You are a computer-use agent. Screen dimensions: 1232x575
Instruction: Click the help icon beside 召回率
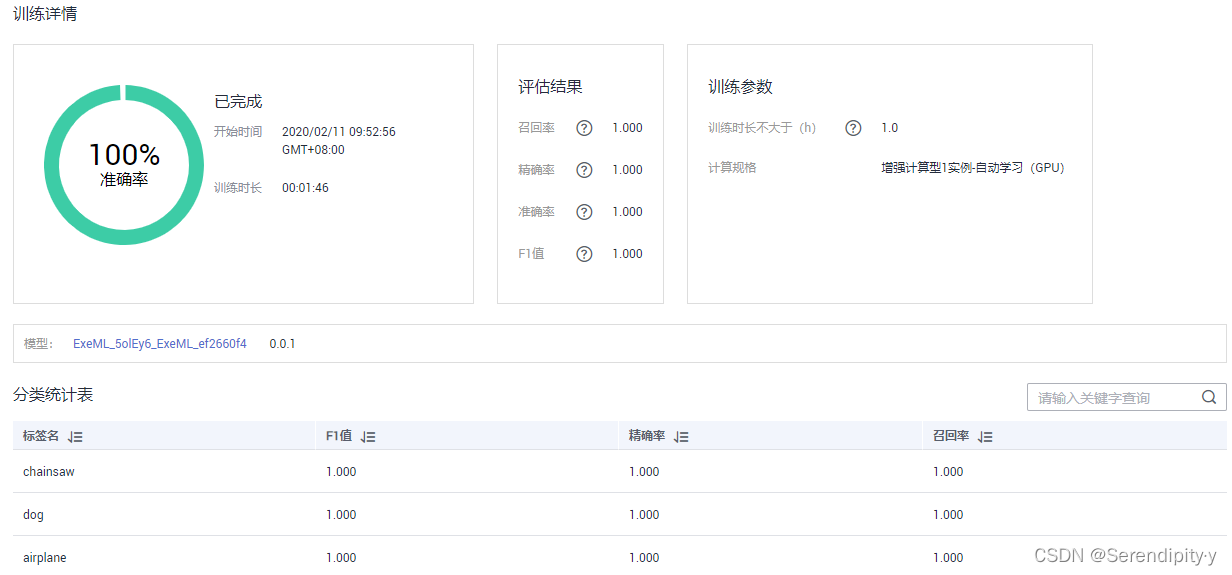(x=585, y=128)
